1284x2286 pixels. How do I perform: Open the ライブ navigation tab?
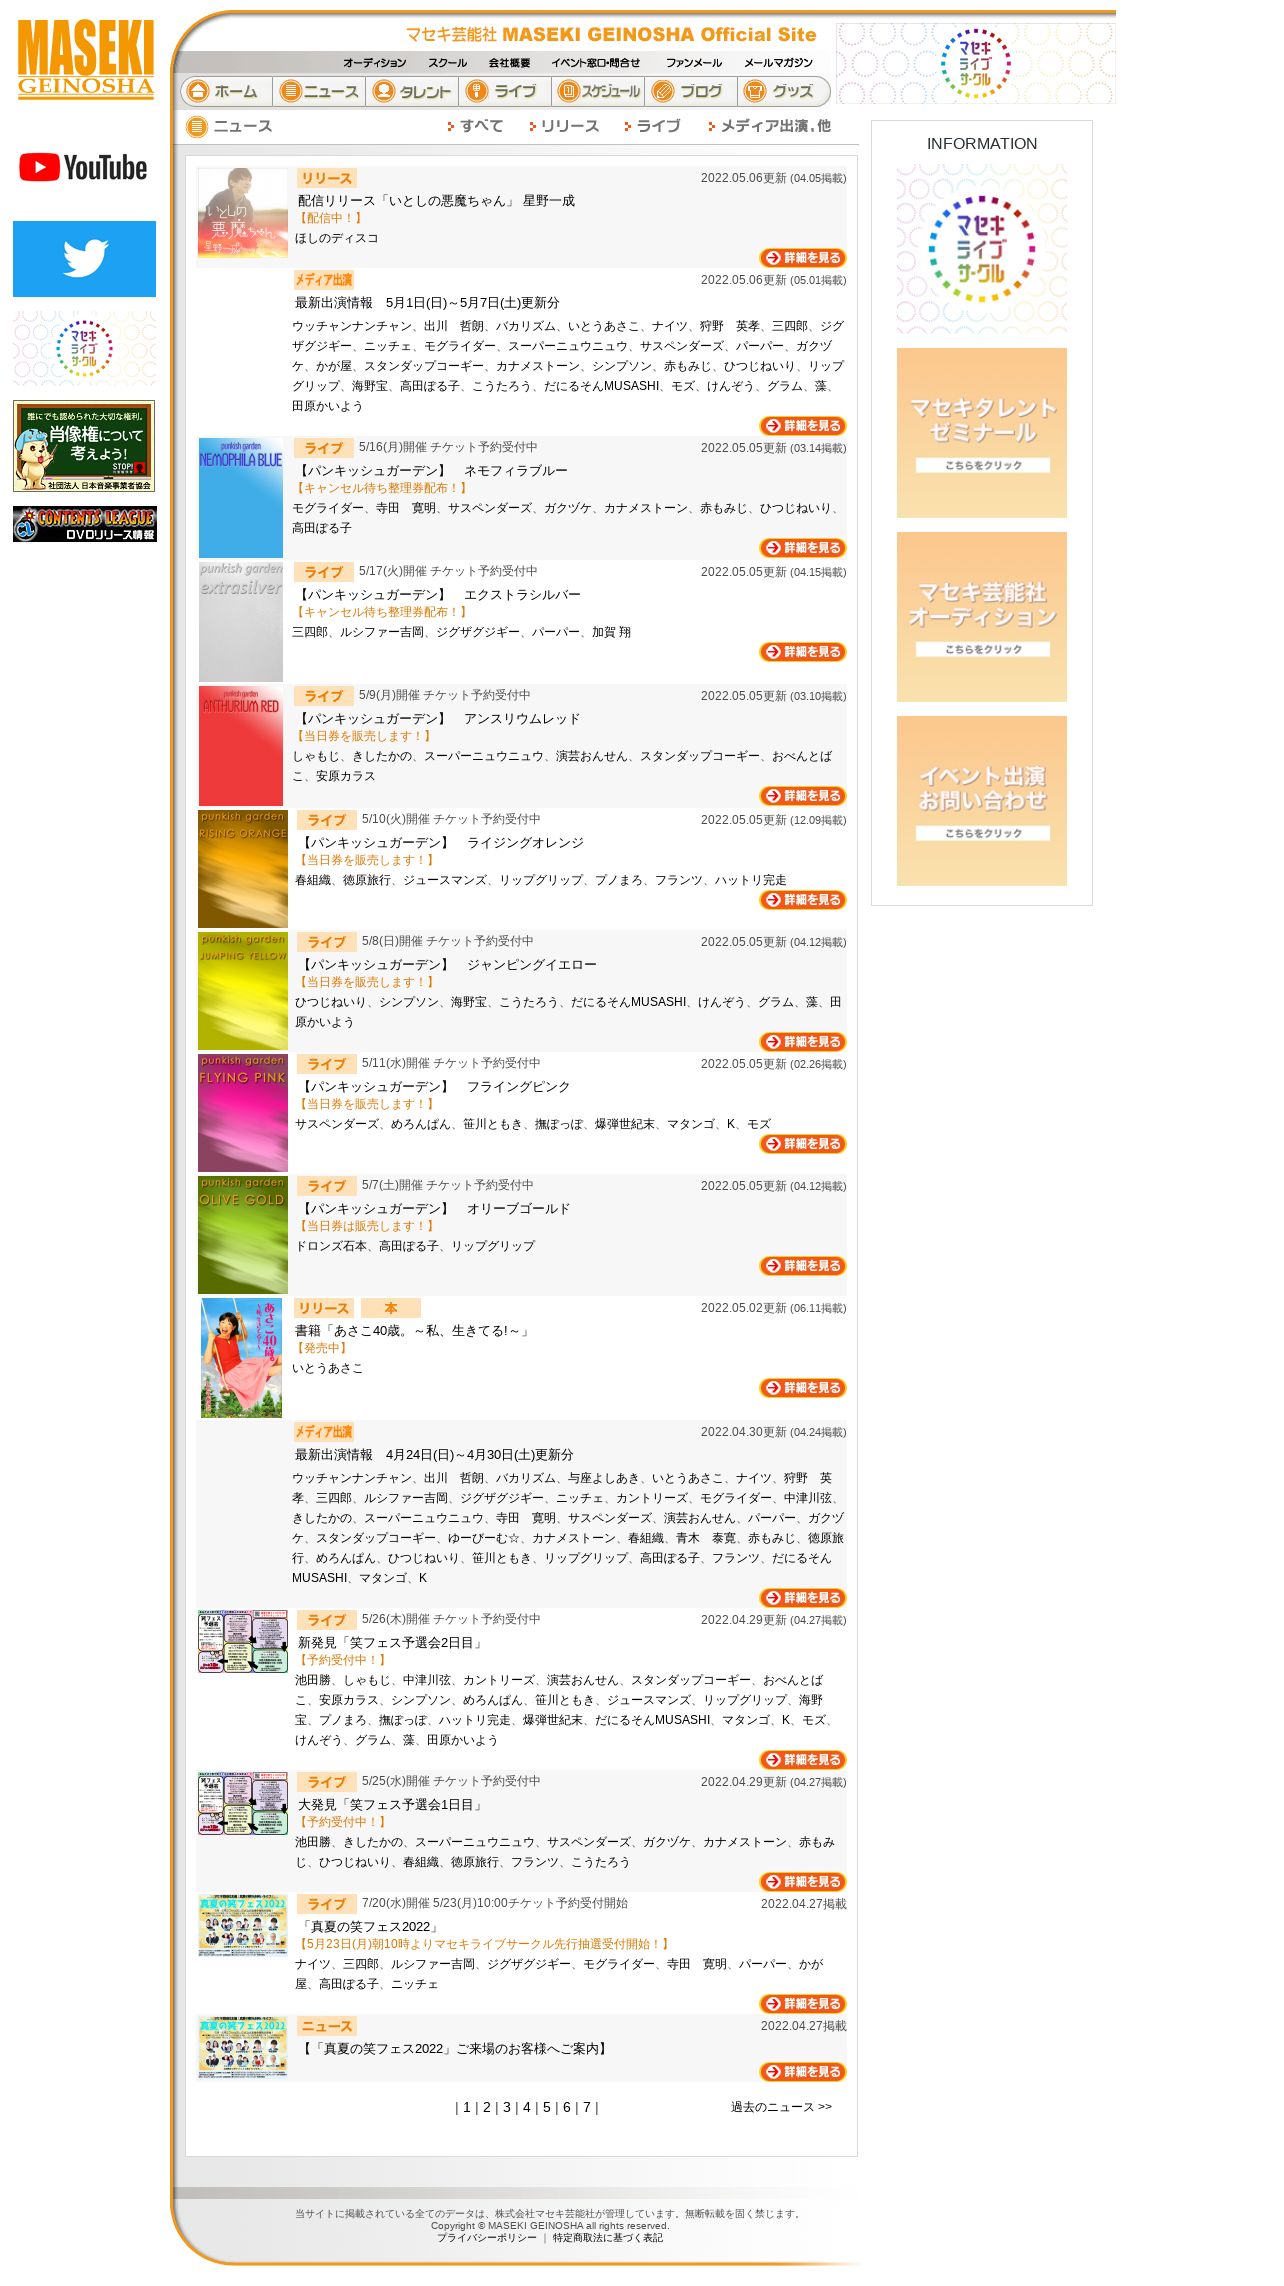click(x=505, y=91)
